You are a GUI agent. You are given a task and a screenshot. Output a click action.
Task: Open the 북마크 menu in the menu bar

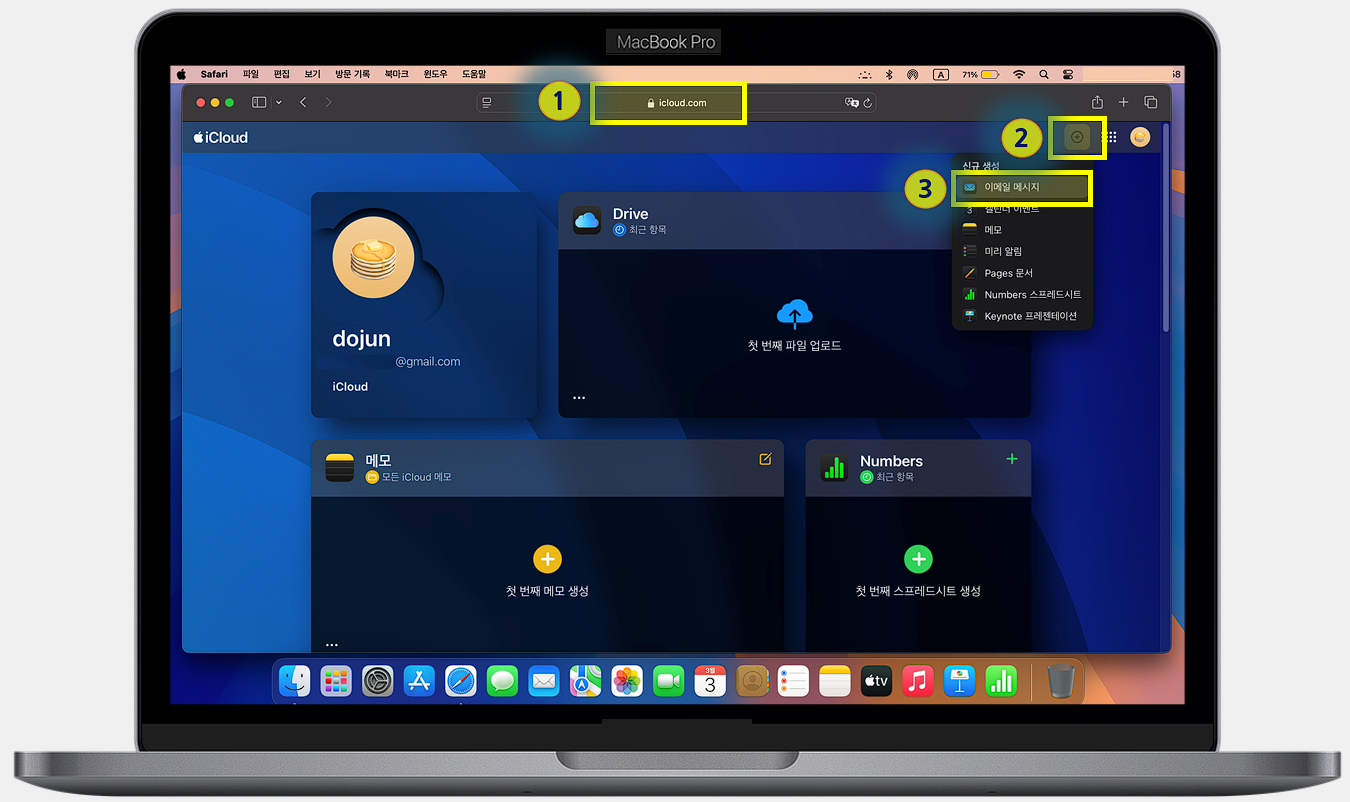pyautogui.click(x=397, y=74)
